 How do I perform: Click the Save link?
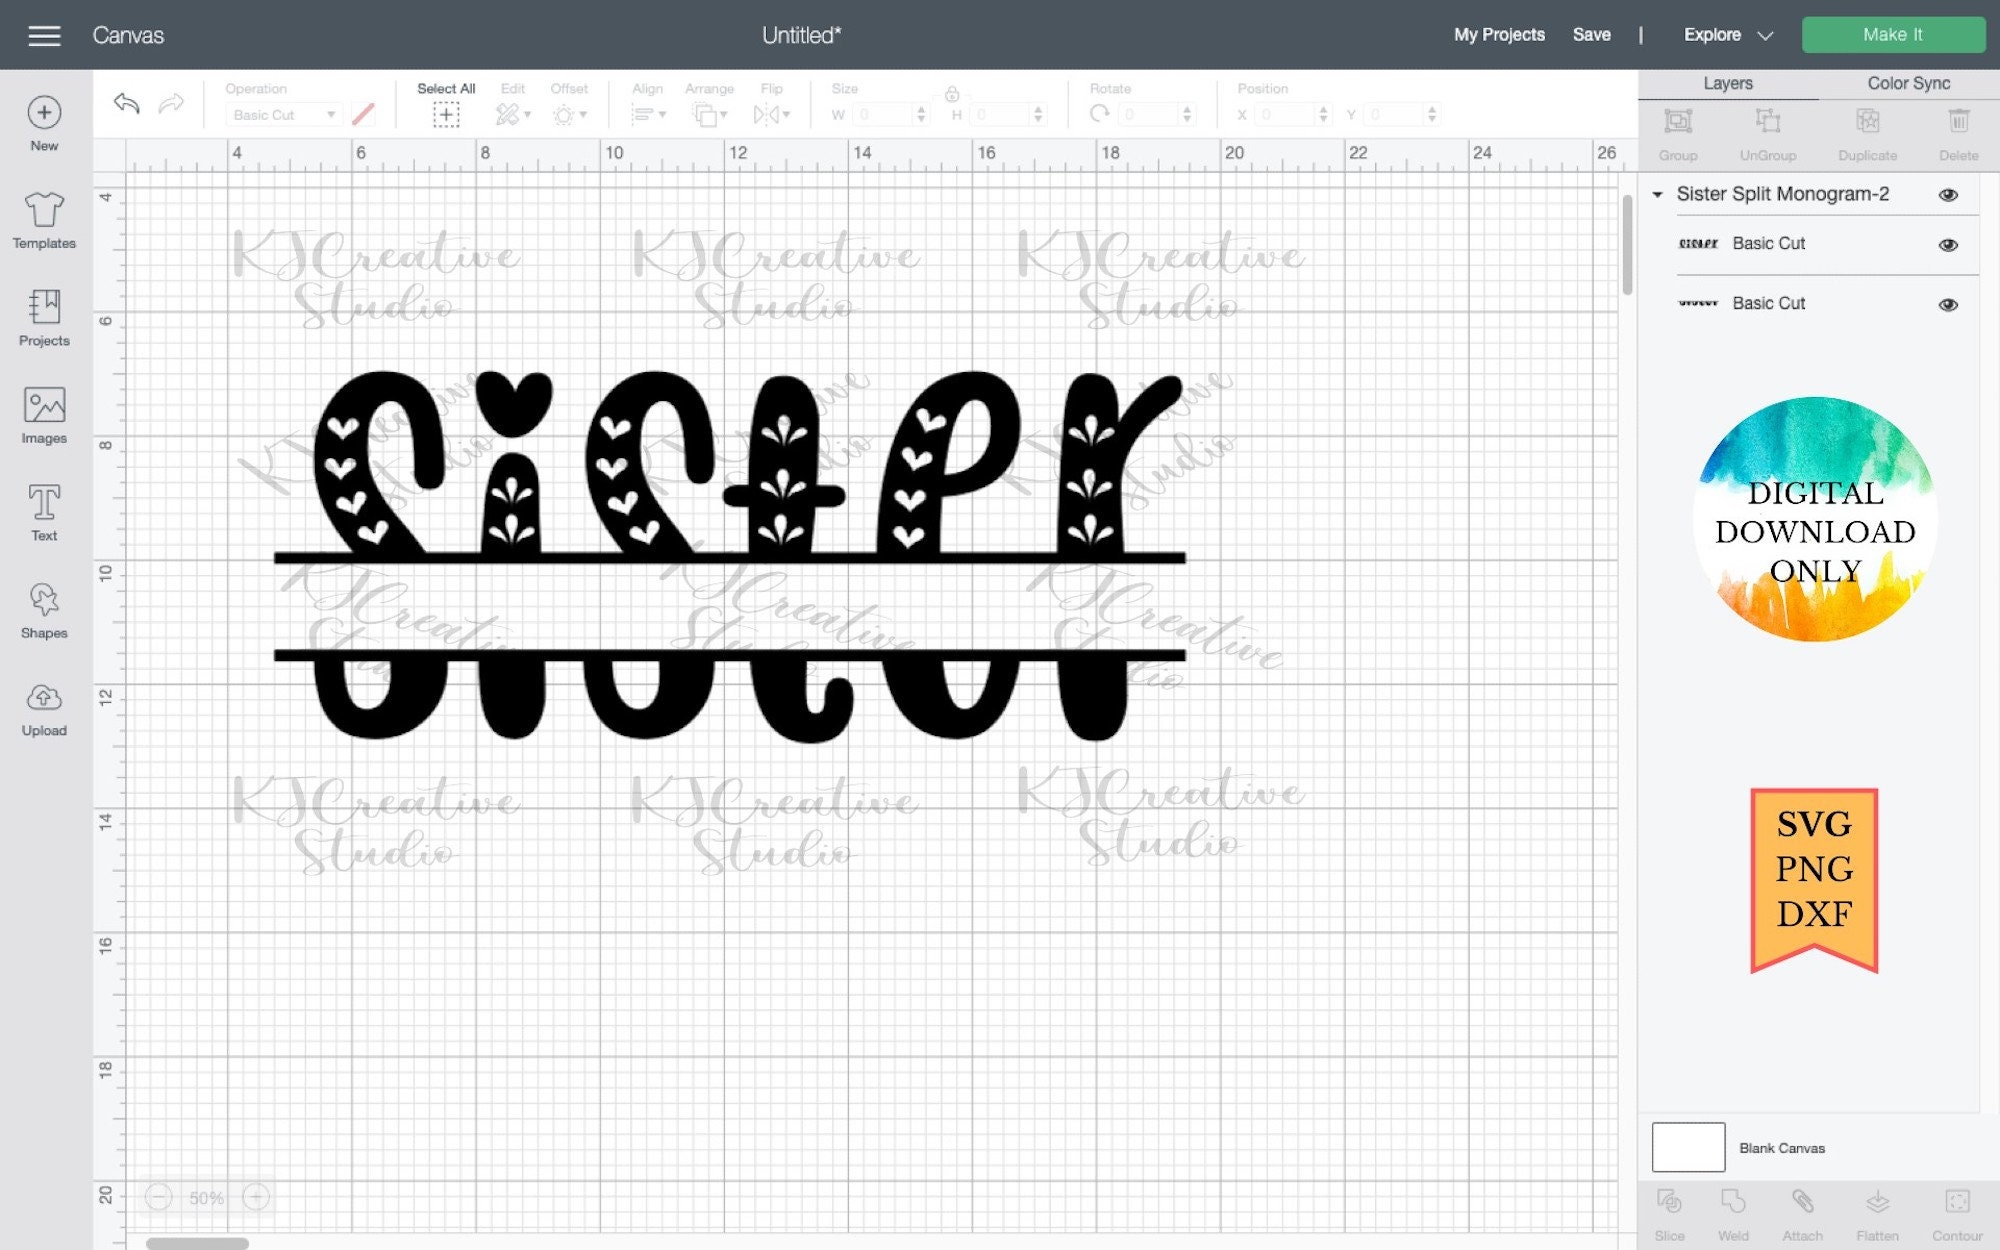tap(1592, 34)
